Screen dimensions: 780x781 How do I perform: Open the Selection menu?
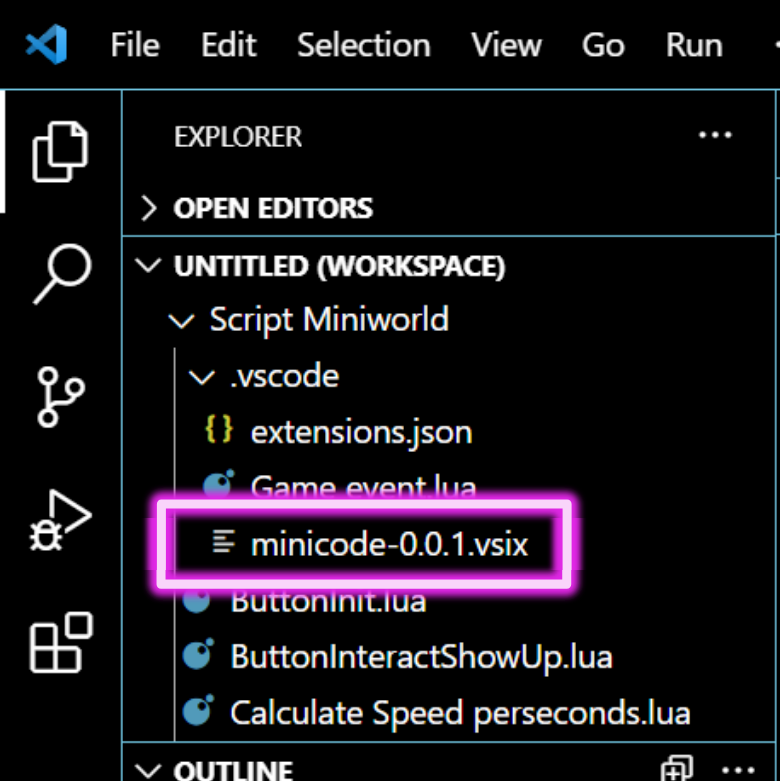[364, 45]
